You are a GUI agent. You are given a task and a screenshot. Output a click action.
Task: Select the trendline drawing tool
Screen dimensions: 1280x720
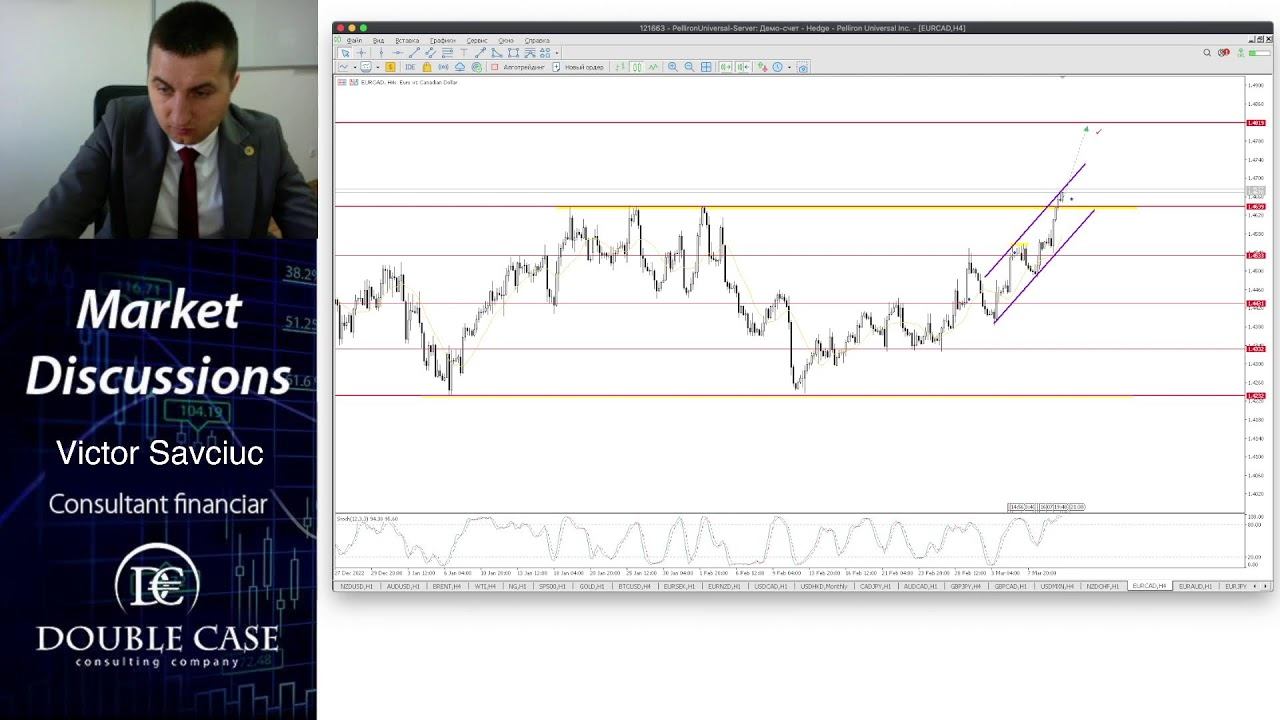click(x=415, y=53)
